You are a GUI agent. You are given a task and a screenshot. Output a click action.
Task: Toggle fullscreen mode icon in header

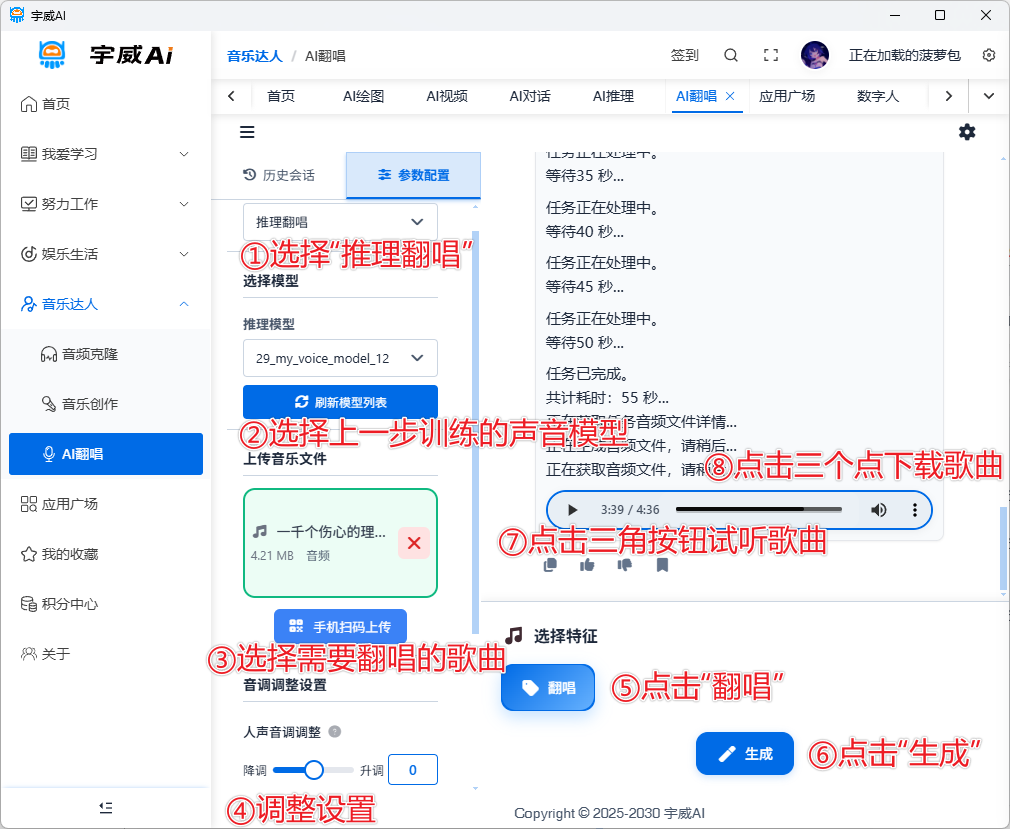(771, 55)
